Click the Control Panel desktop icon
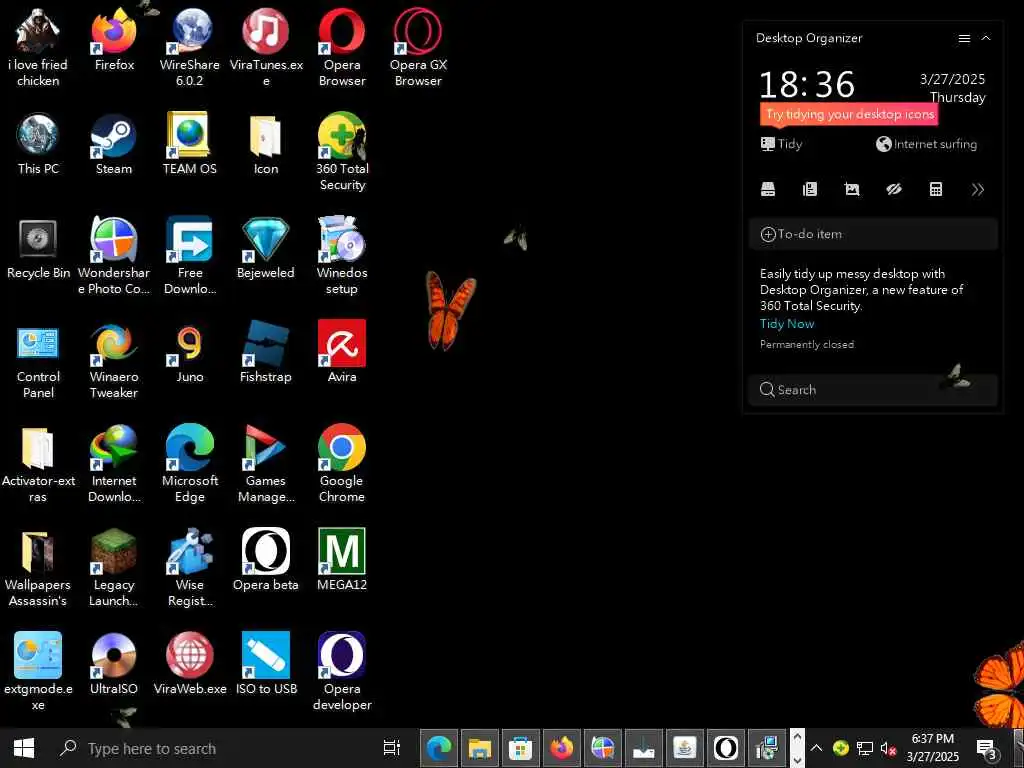This screenshot has height=768, width=1024. point(38,360)
